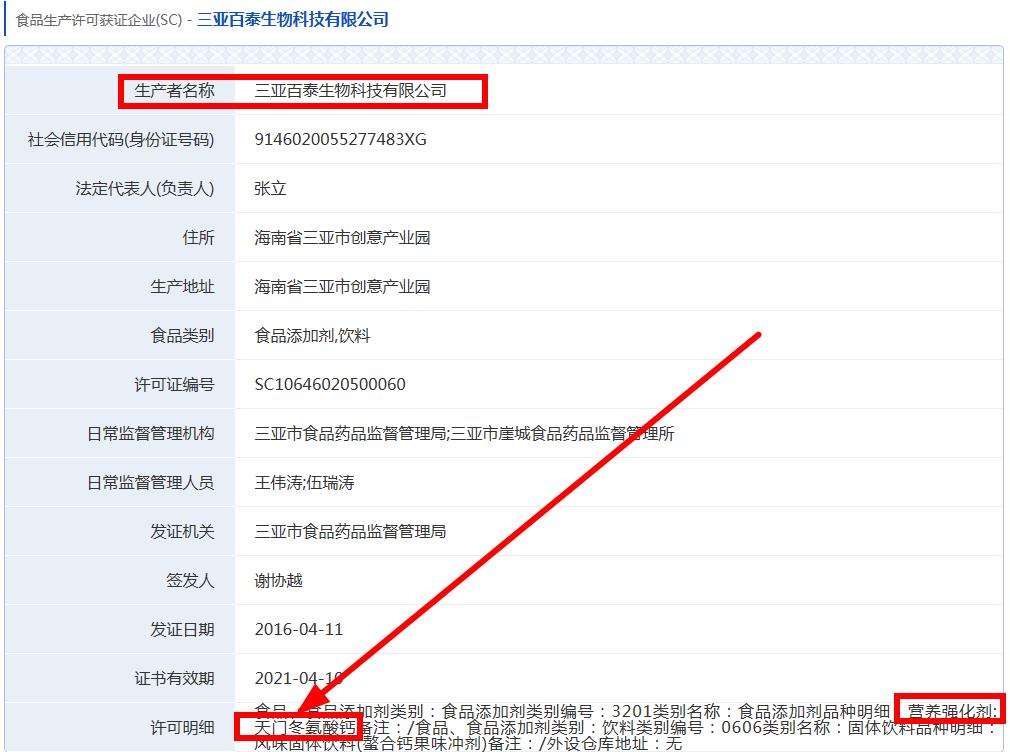Select the 生产地址 value 海南省三亚市创意产业园
Screen dimensions: 1010x752
[x=343, y=287]
